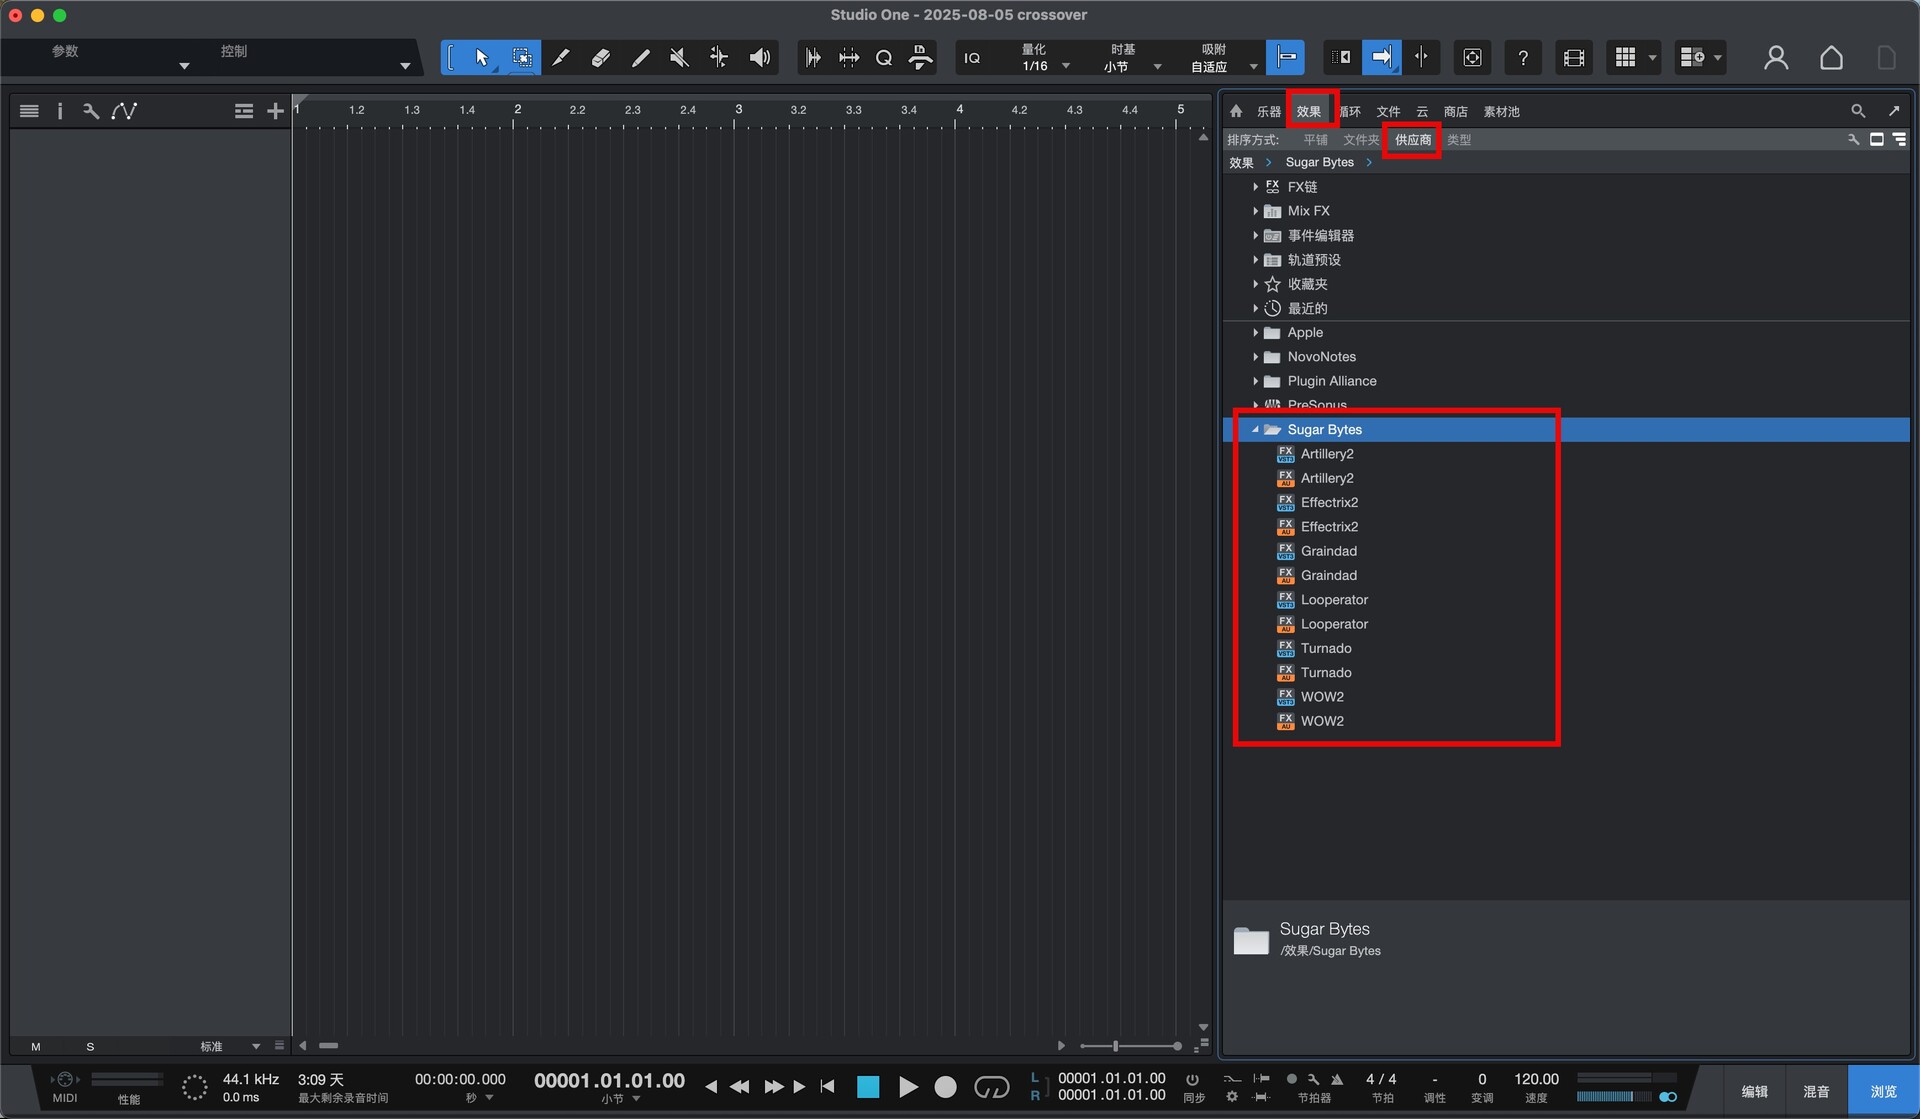Open the MIDI monitor icon
1920x1119 pixels.
pyautogui.click(x=65, y=1080)
